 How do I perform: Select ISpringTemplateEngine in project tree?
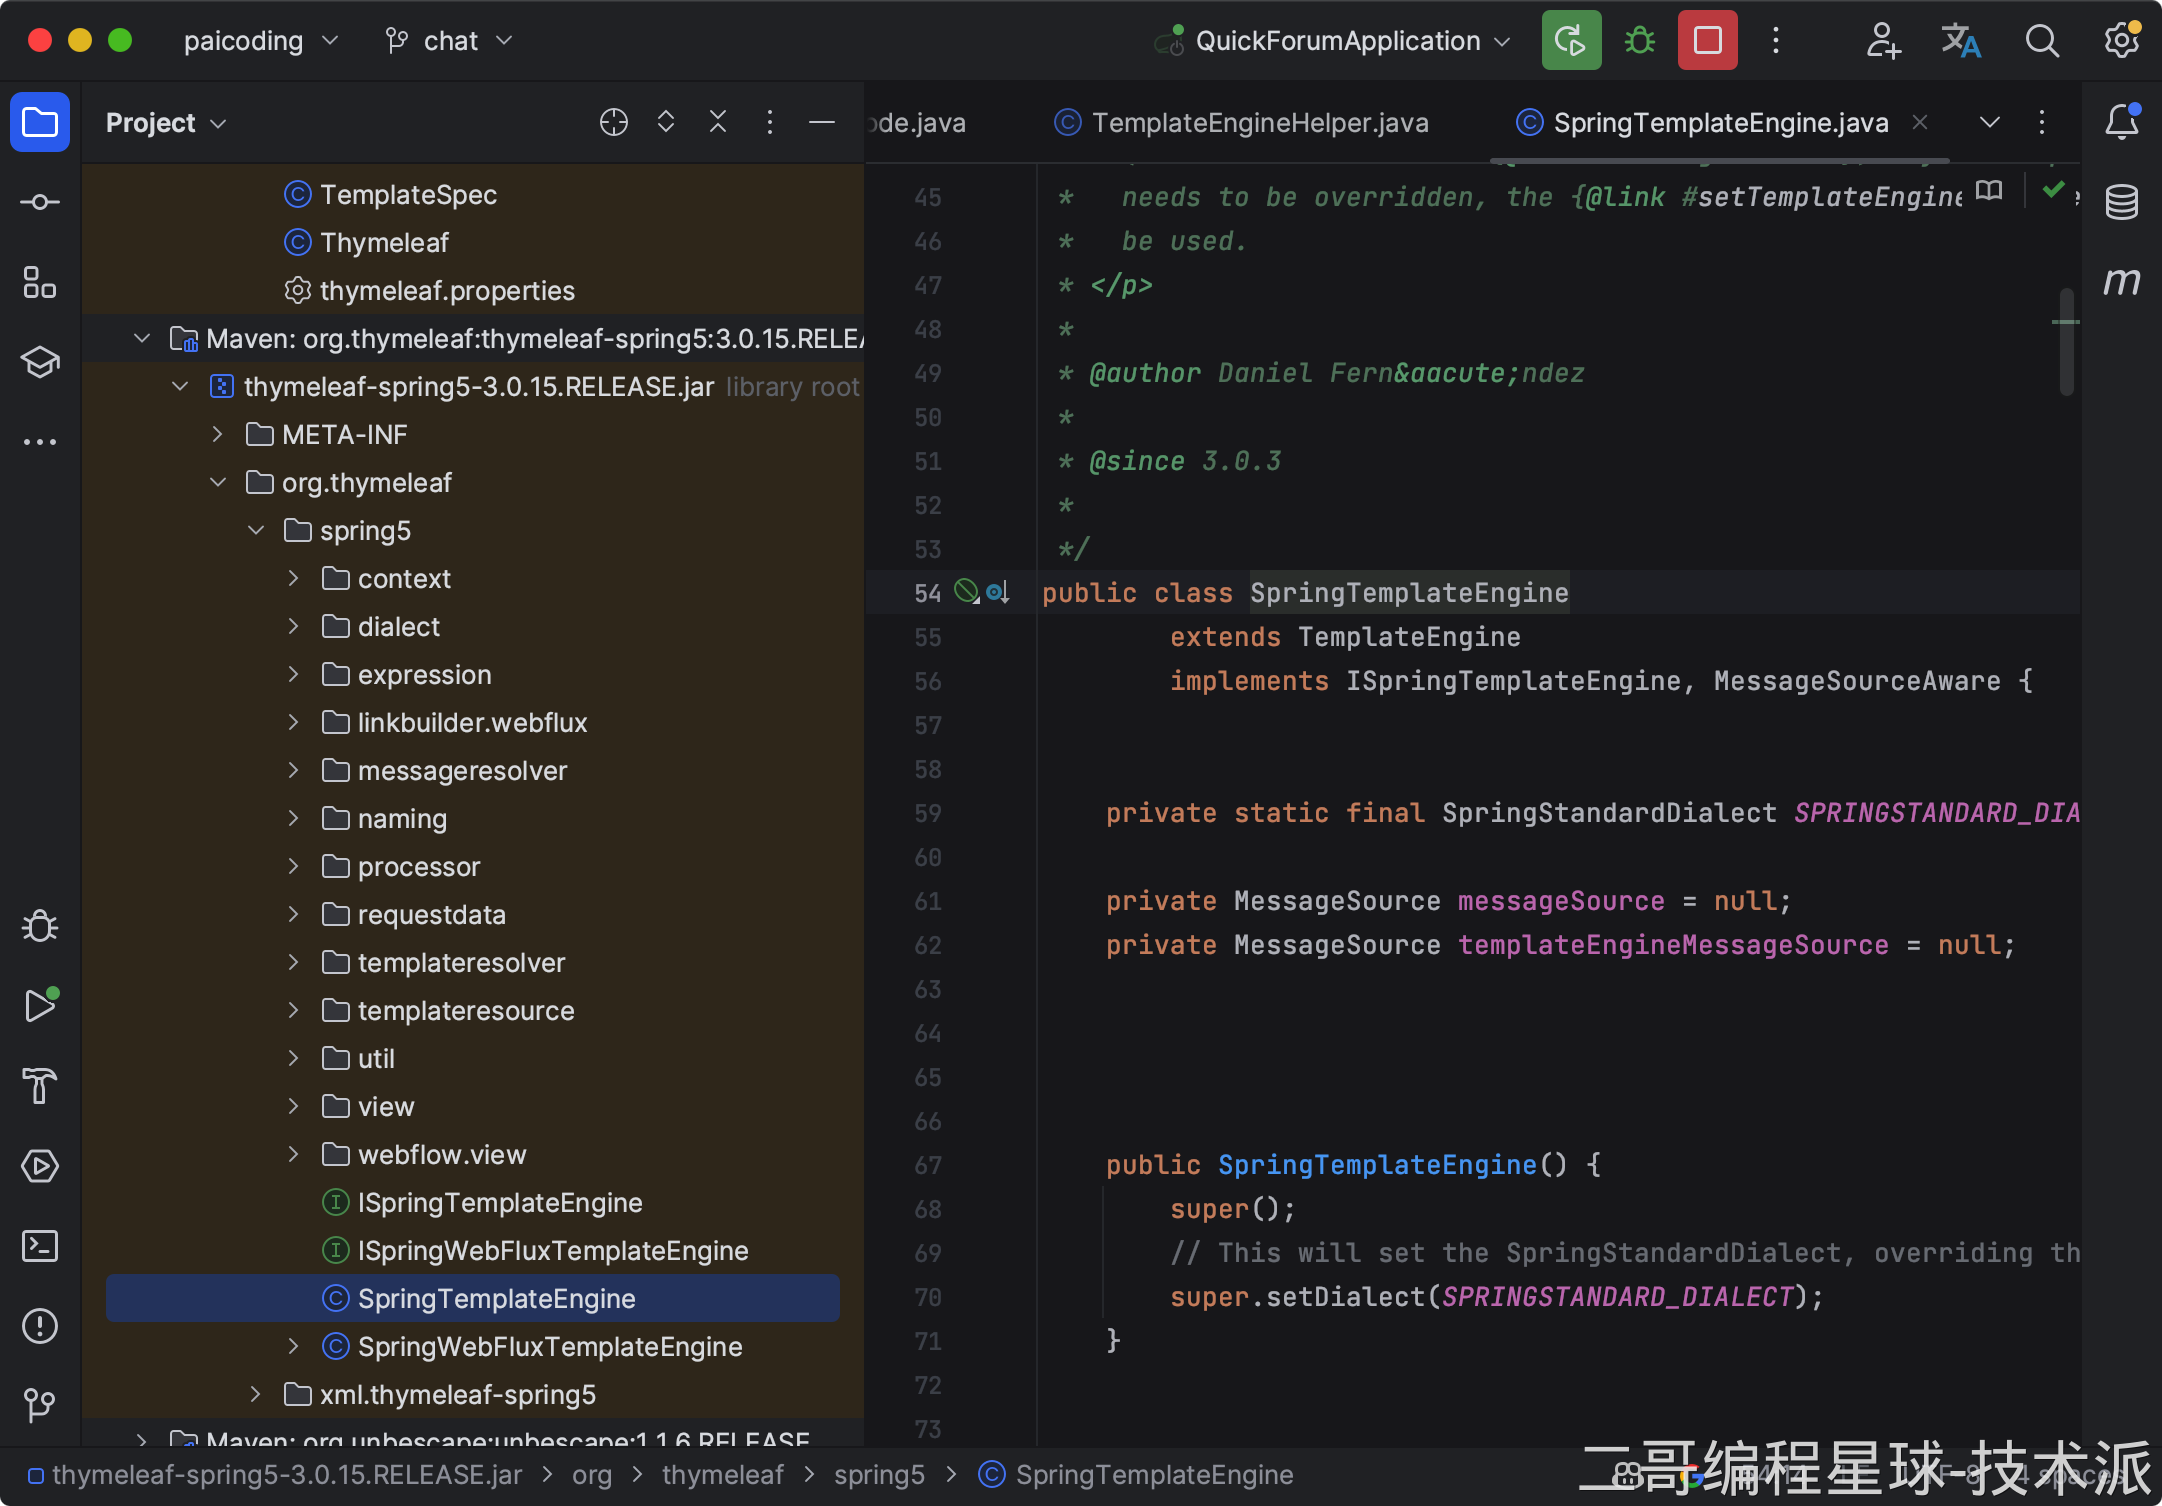coord(499,1202)
